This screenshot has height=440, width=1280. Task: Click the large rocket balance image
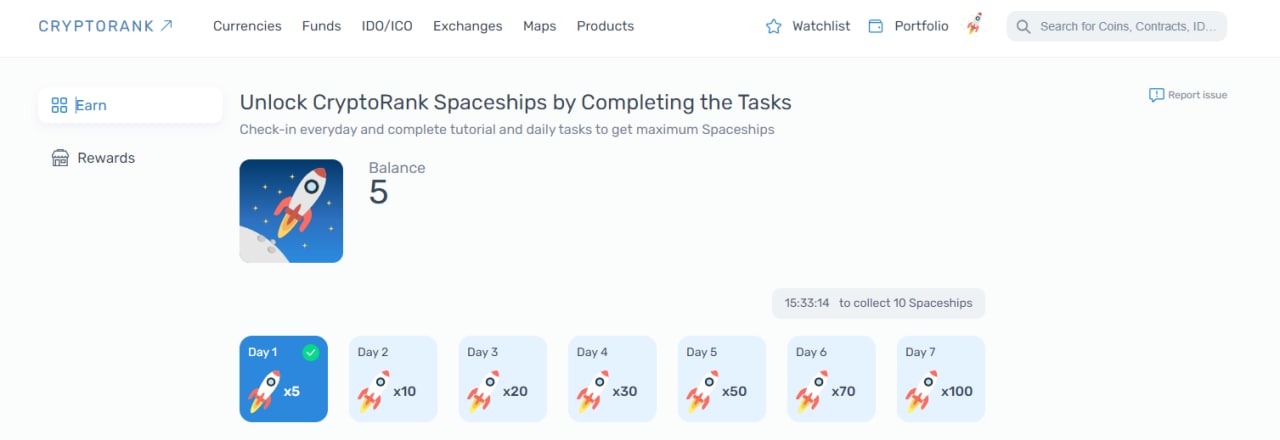click(x=291, y=211)
